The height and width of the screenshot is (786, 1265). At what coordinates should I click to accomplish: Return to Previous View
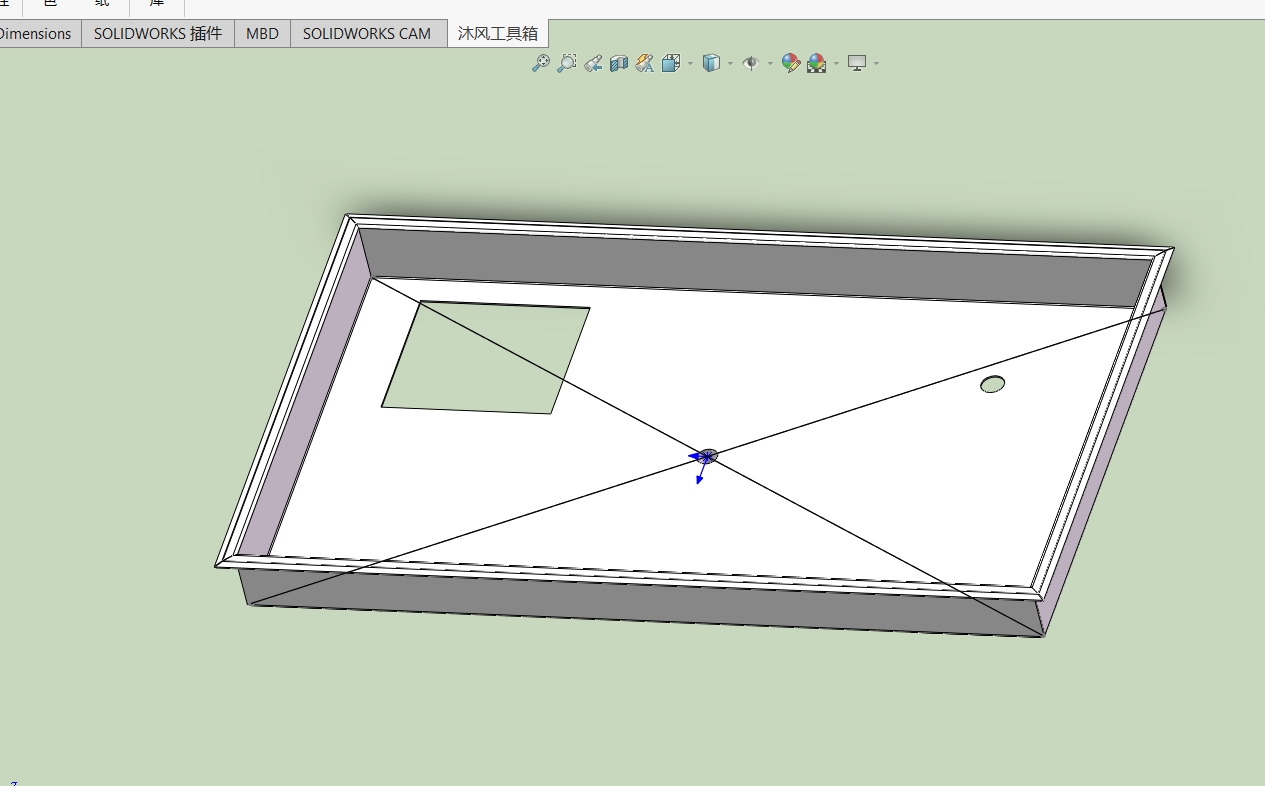coord(593,63)
